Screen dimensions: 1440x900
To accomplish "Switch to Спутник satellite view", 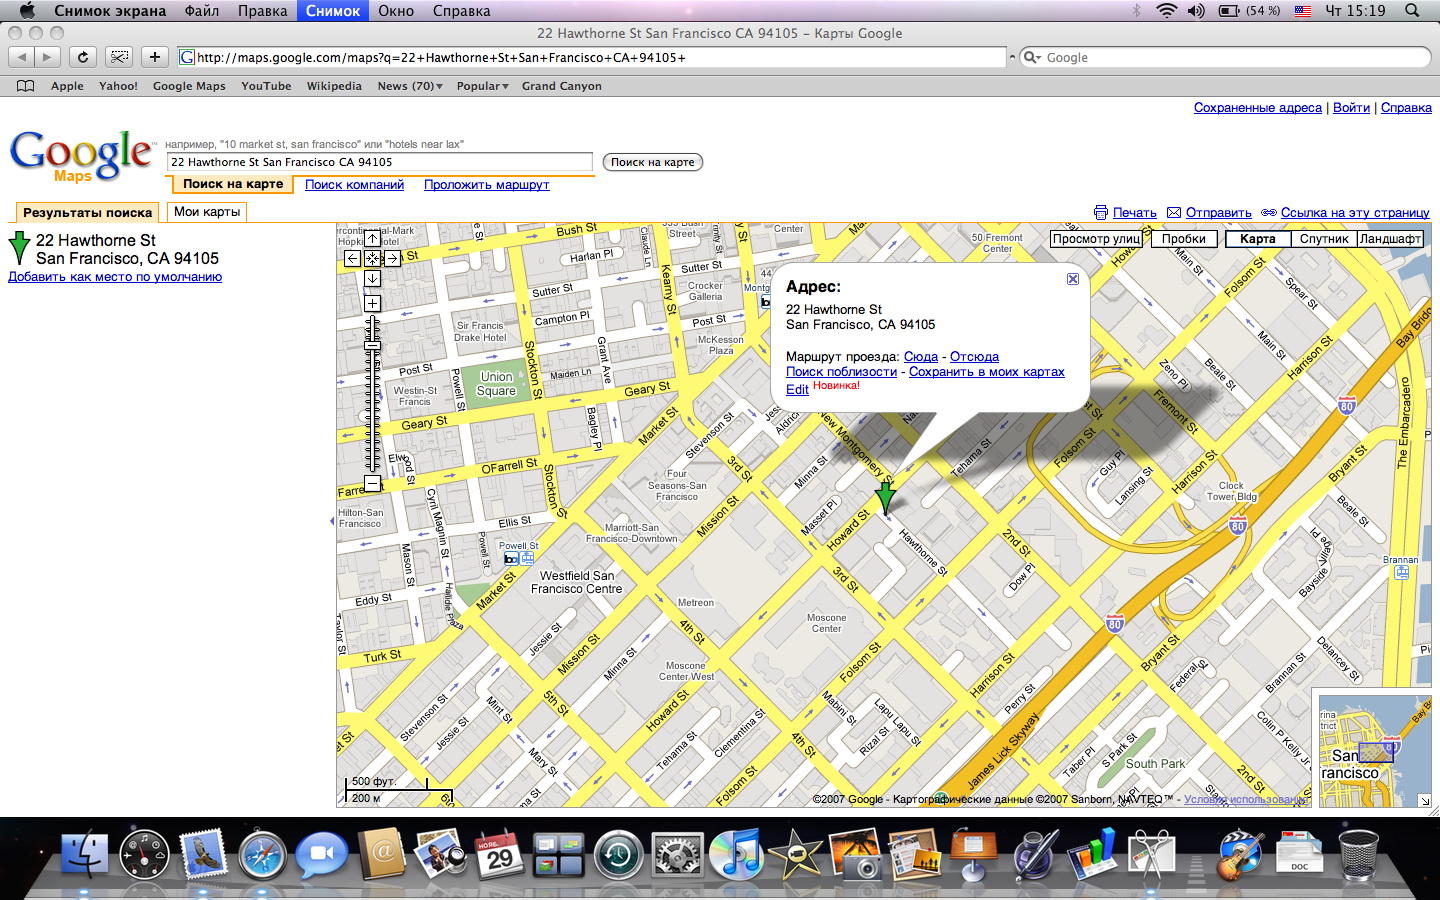I will click(1324, 239).
